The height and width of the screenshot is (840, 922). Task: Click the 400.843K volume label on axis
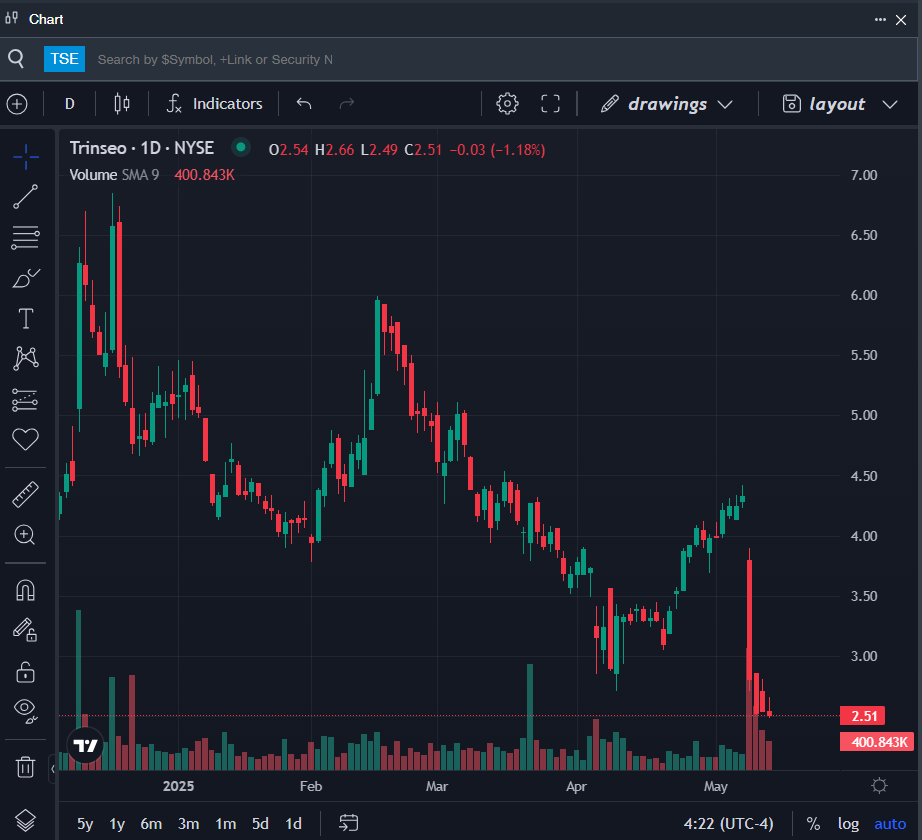click(x=877, y=742)
